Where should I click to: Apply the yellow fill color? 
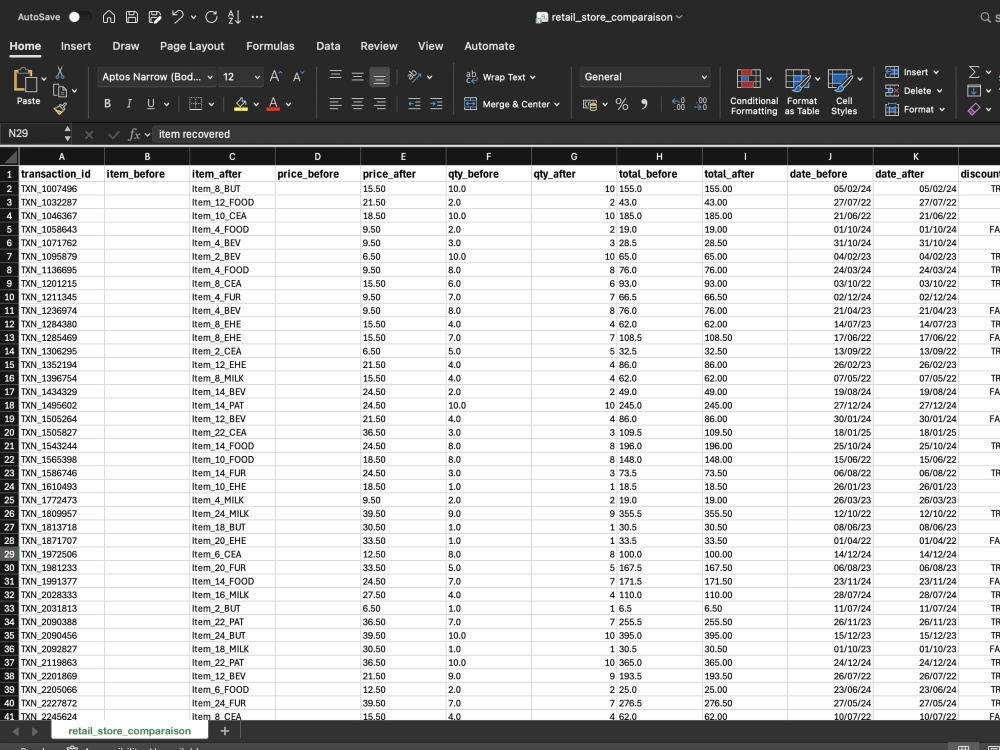pos(241,104)
